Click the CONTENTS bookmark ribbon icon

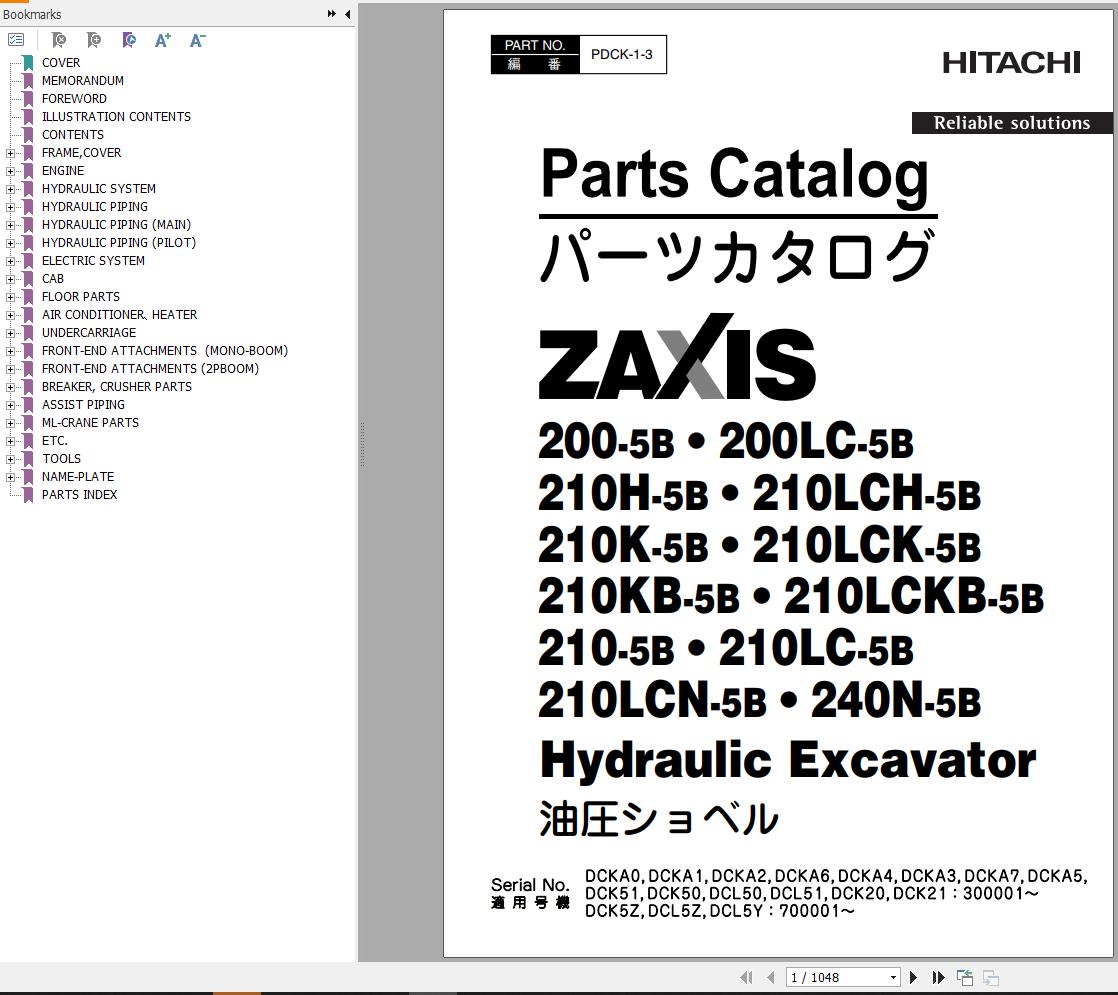pyautogui.click(x=29, y=135)
